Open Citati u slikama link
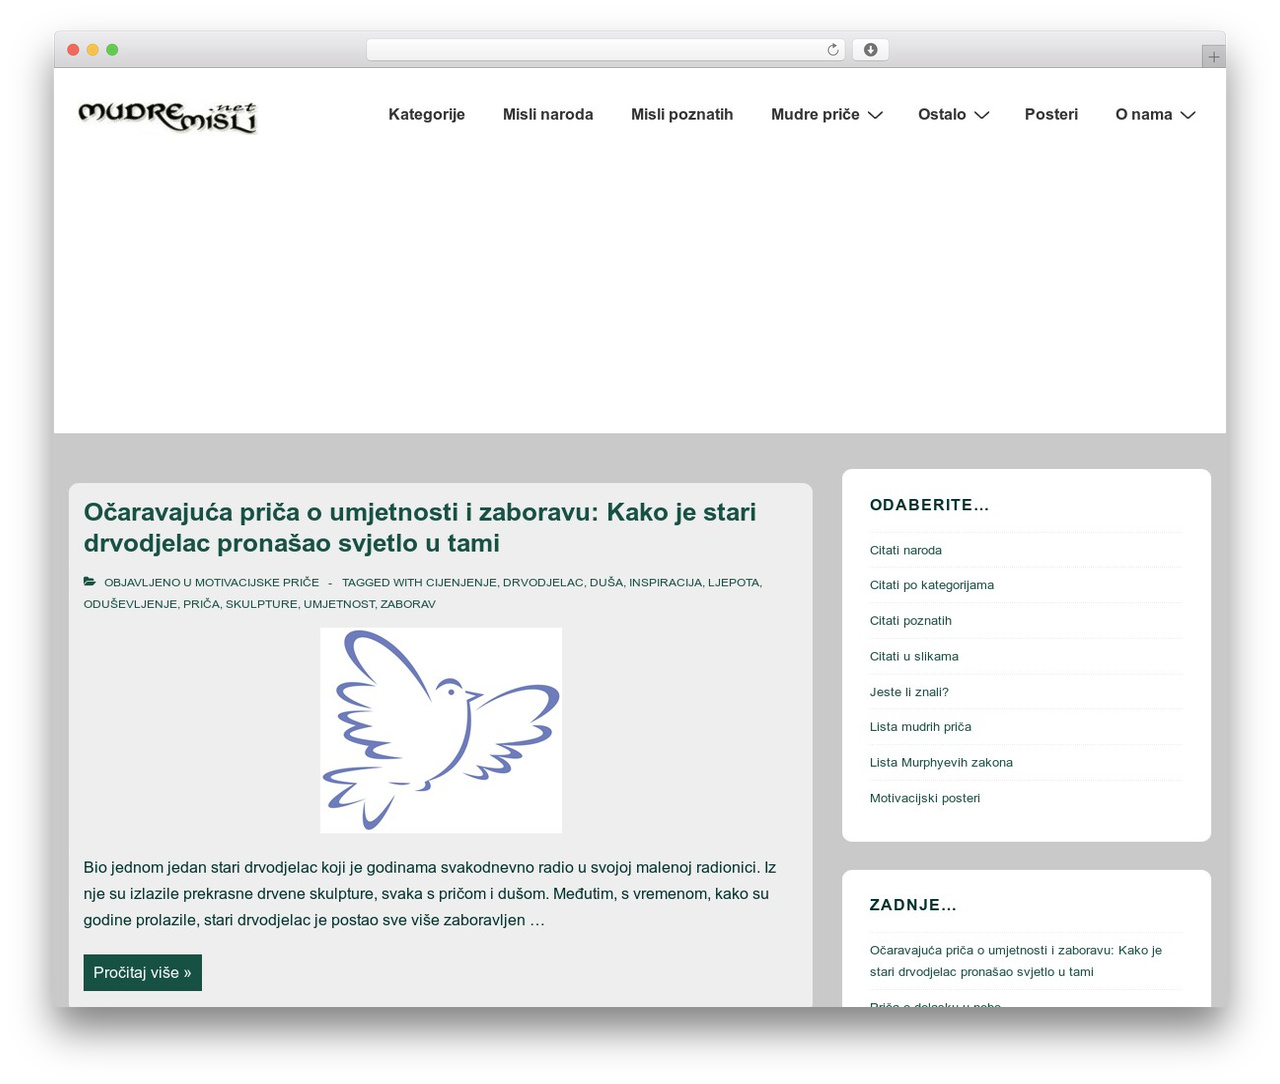 coord(914,657)
